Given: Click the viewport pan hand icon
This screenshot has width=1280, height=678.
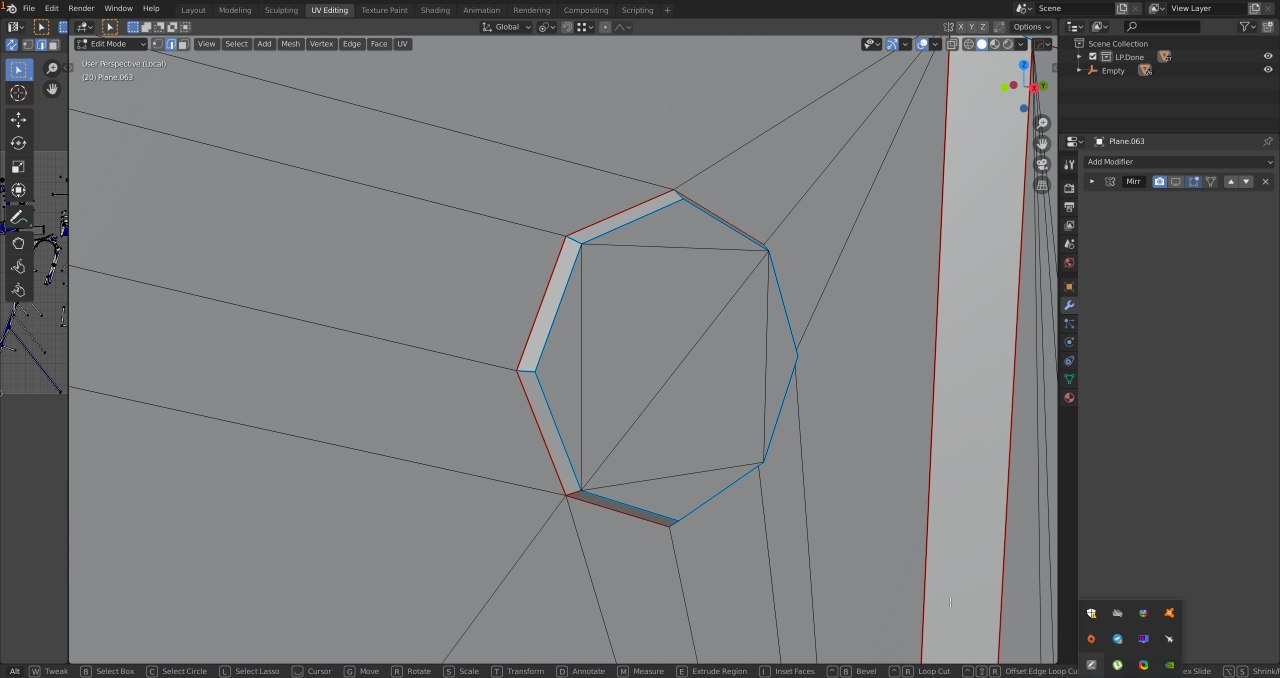Looking at the screenshot, I should pos(1042,143).
